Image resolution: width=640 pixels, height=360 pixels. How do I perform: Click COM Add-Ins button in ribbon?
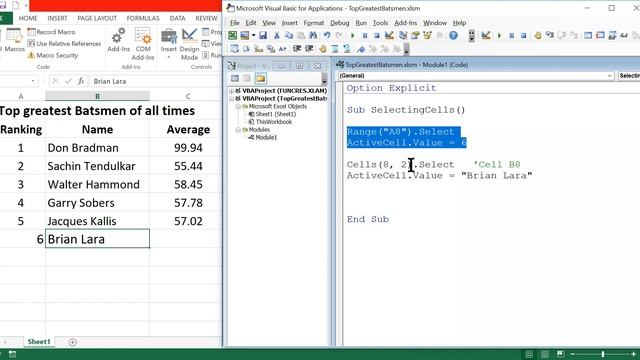coord(143,44)
